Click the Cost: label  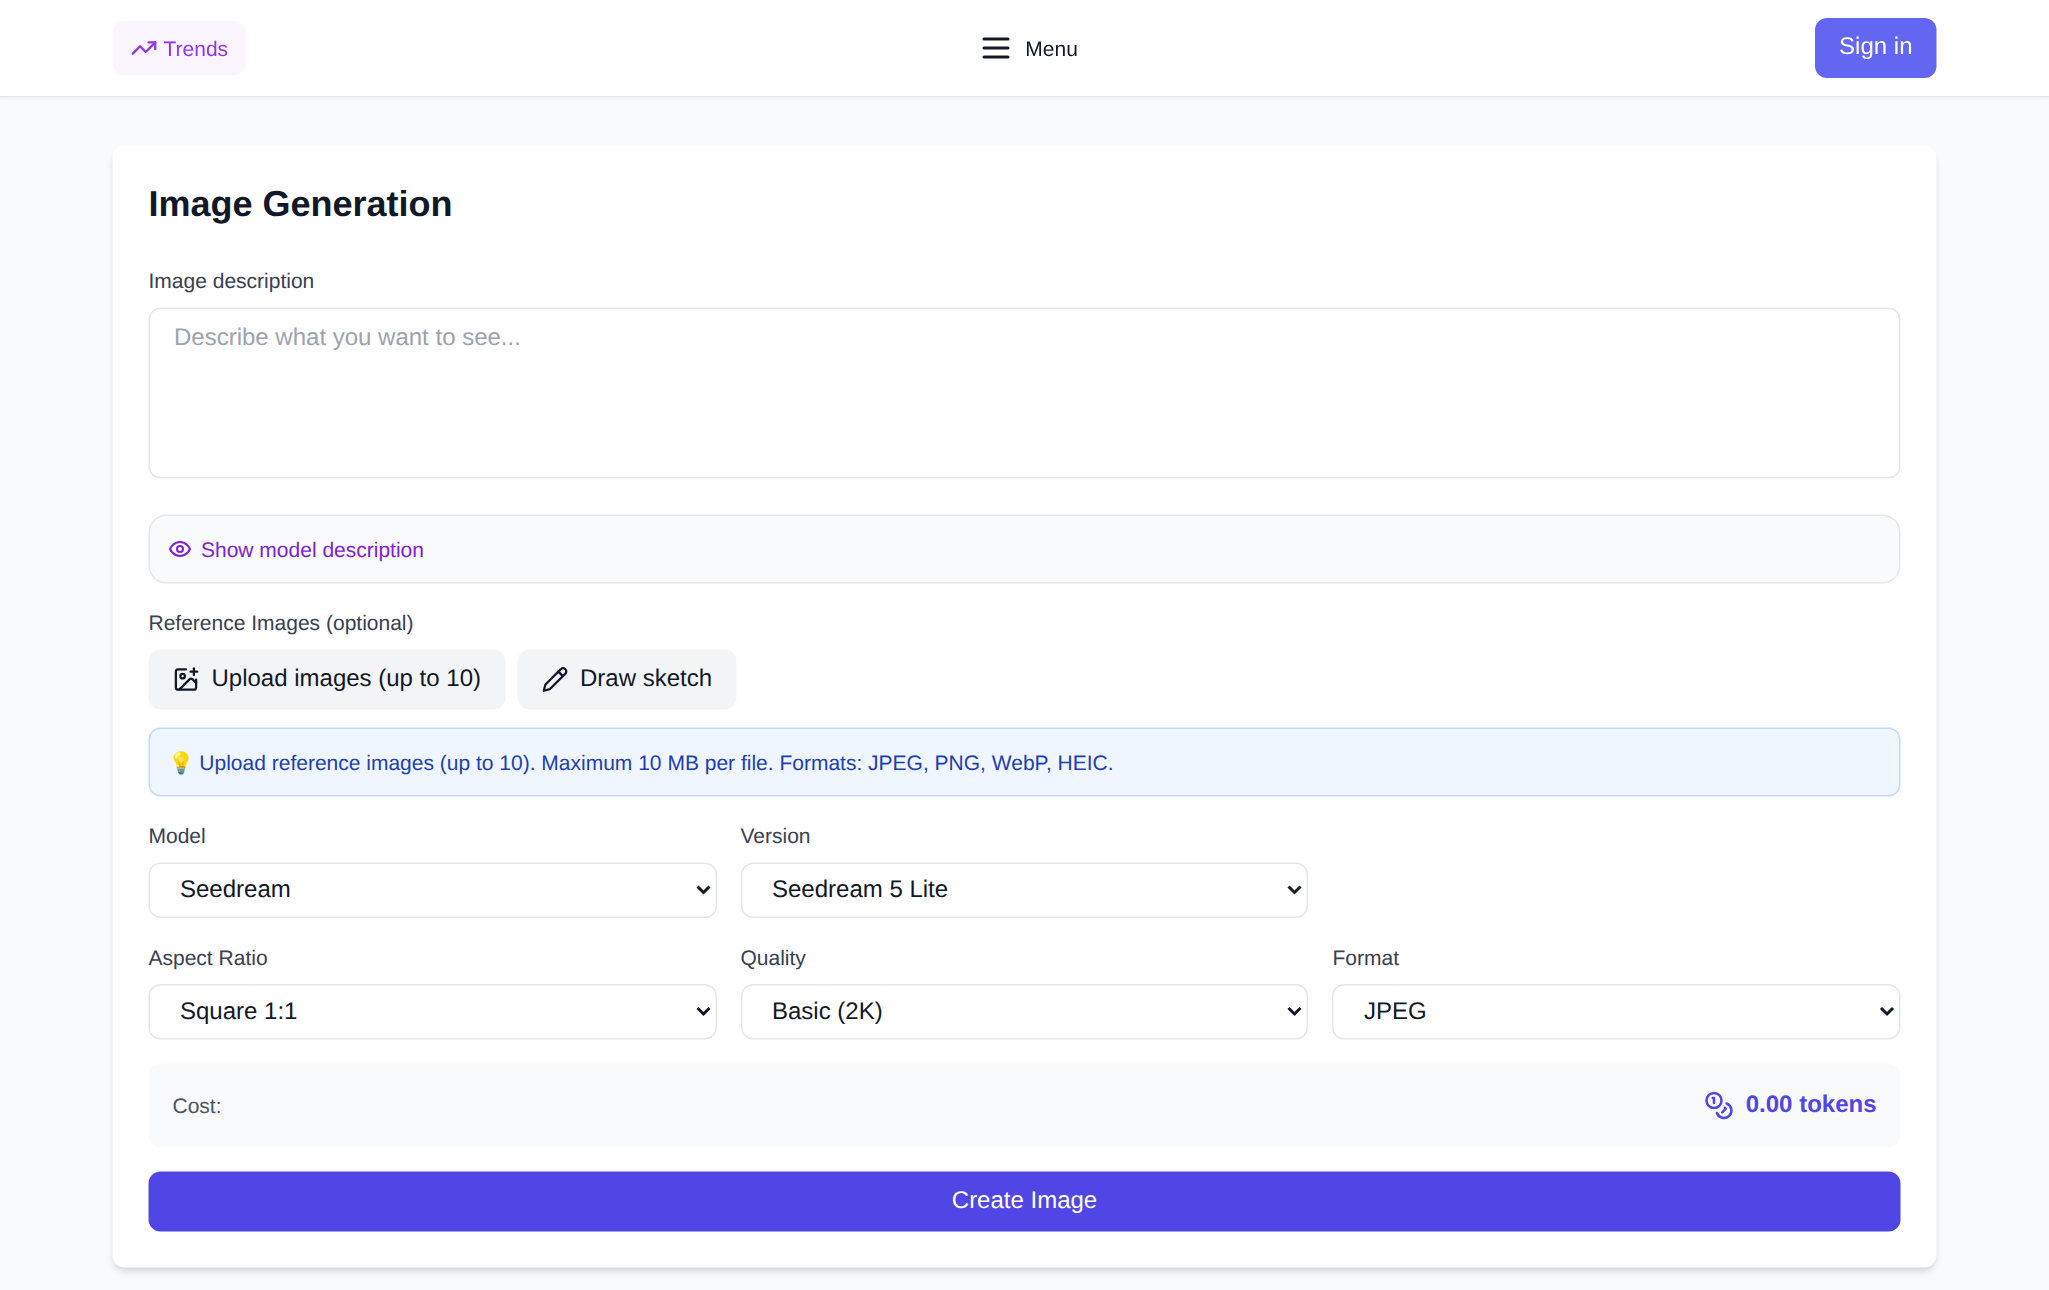click(197, 1106)
